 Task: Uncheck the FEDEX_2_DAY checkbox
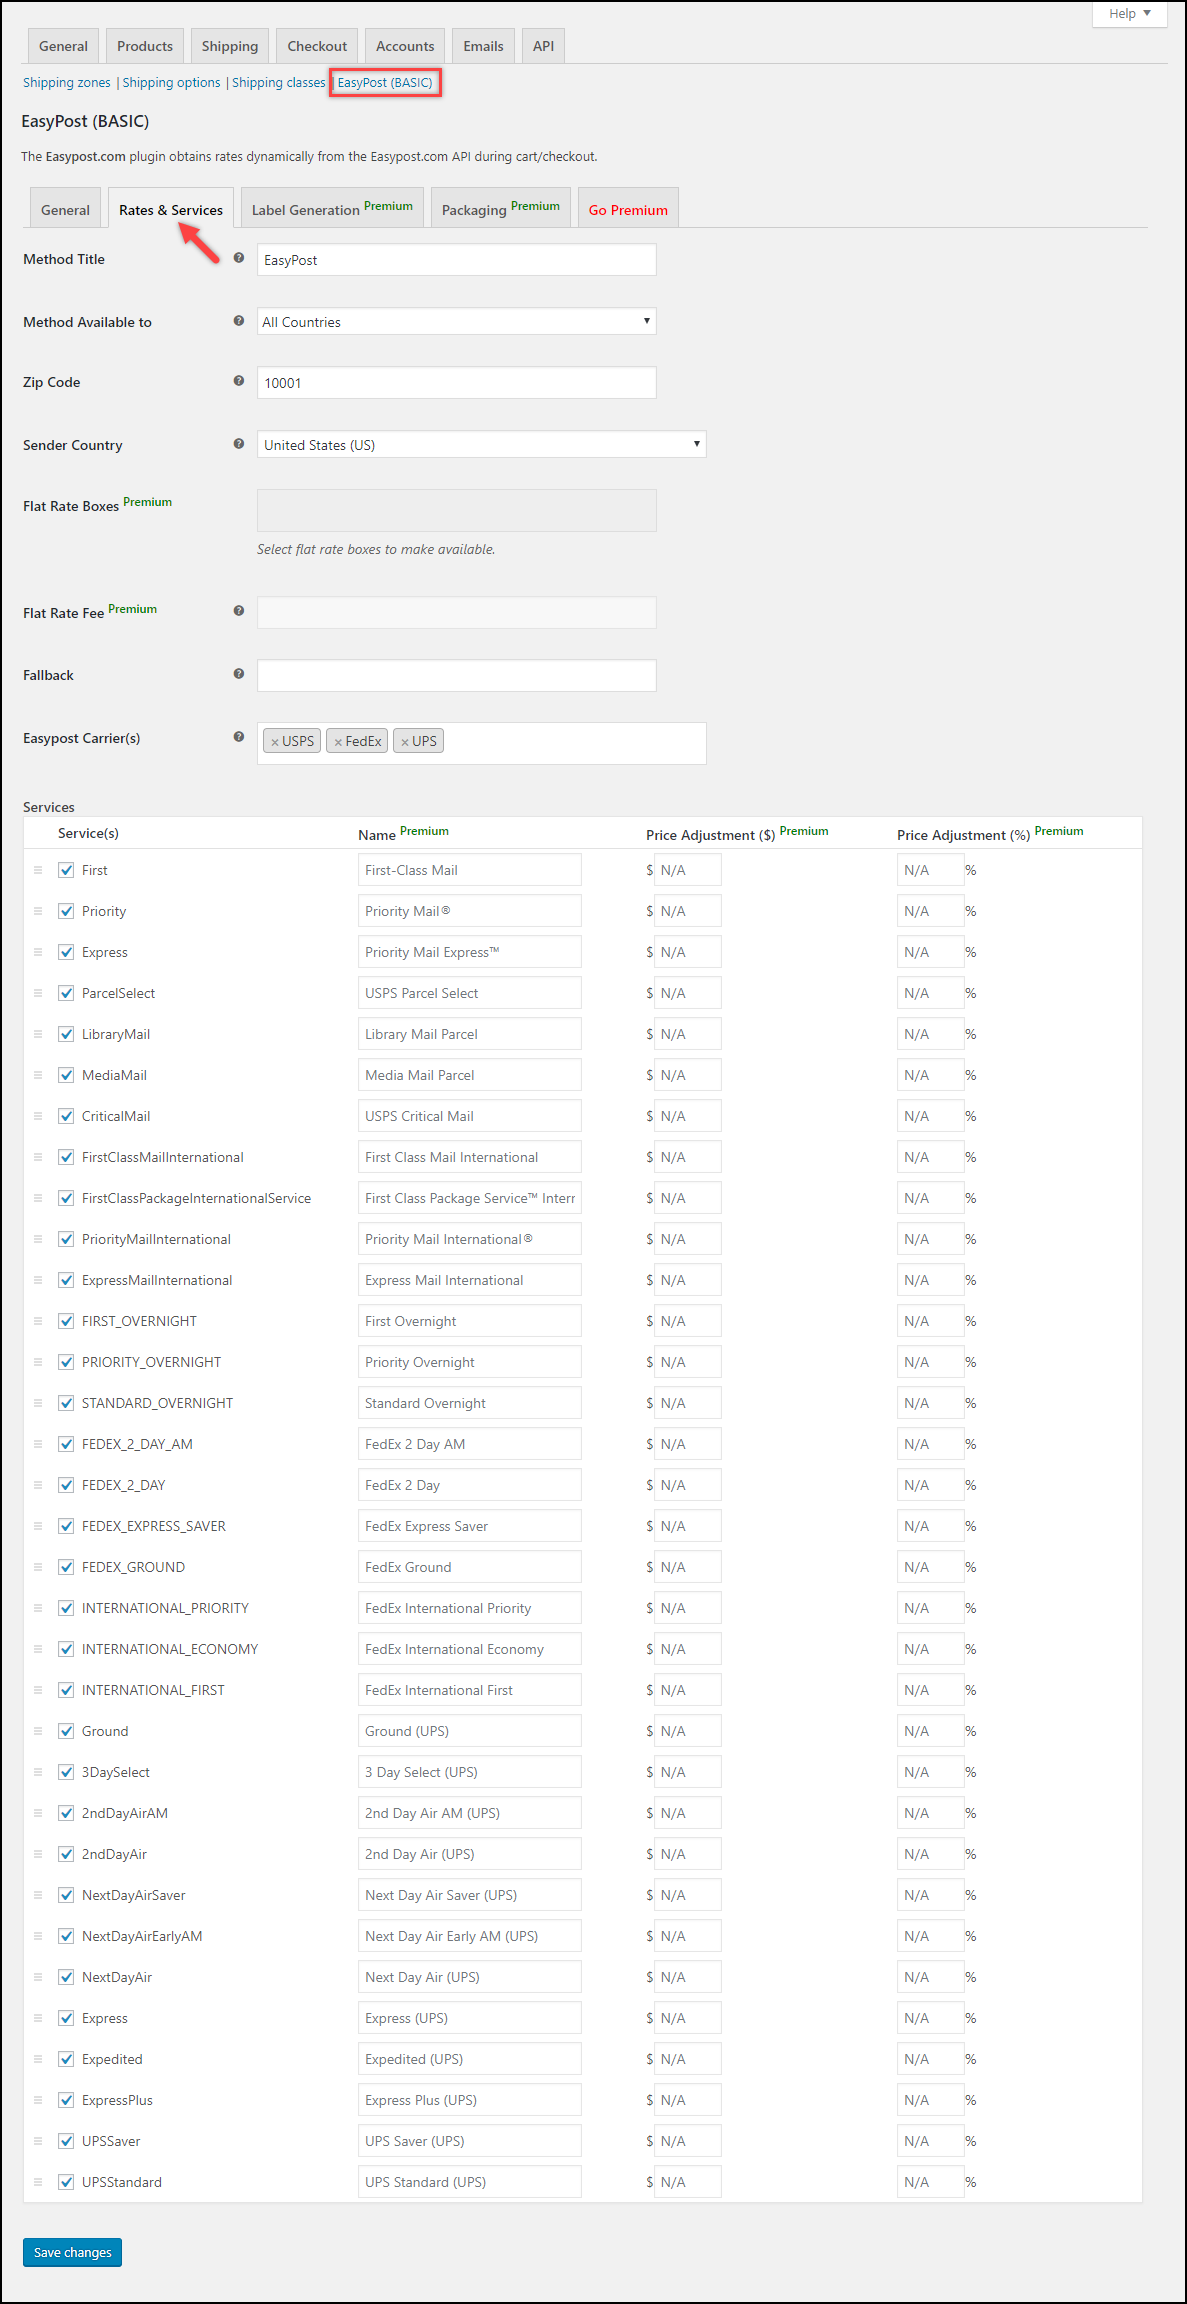66,1485
